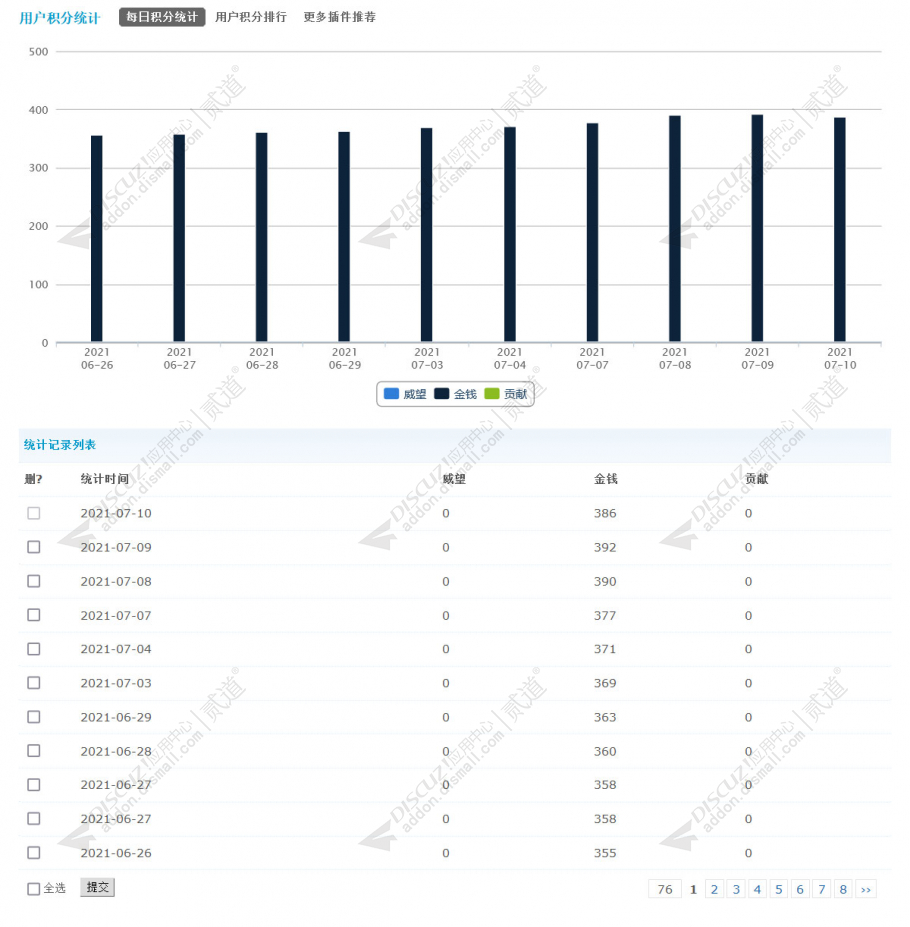This screenshot has height=927, width=910.
Task: Open page 7 in pagination
Action: [x=822, y=889]
